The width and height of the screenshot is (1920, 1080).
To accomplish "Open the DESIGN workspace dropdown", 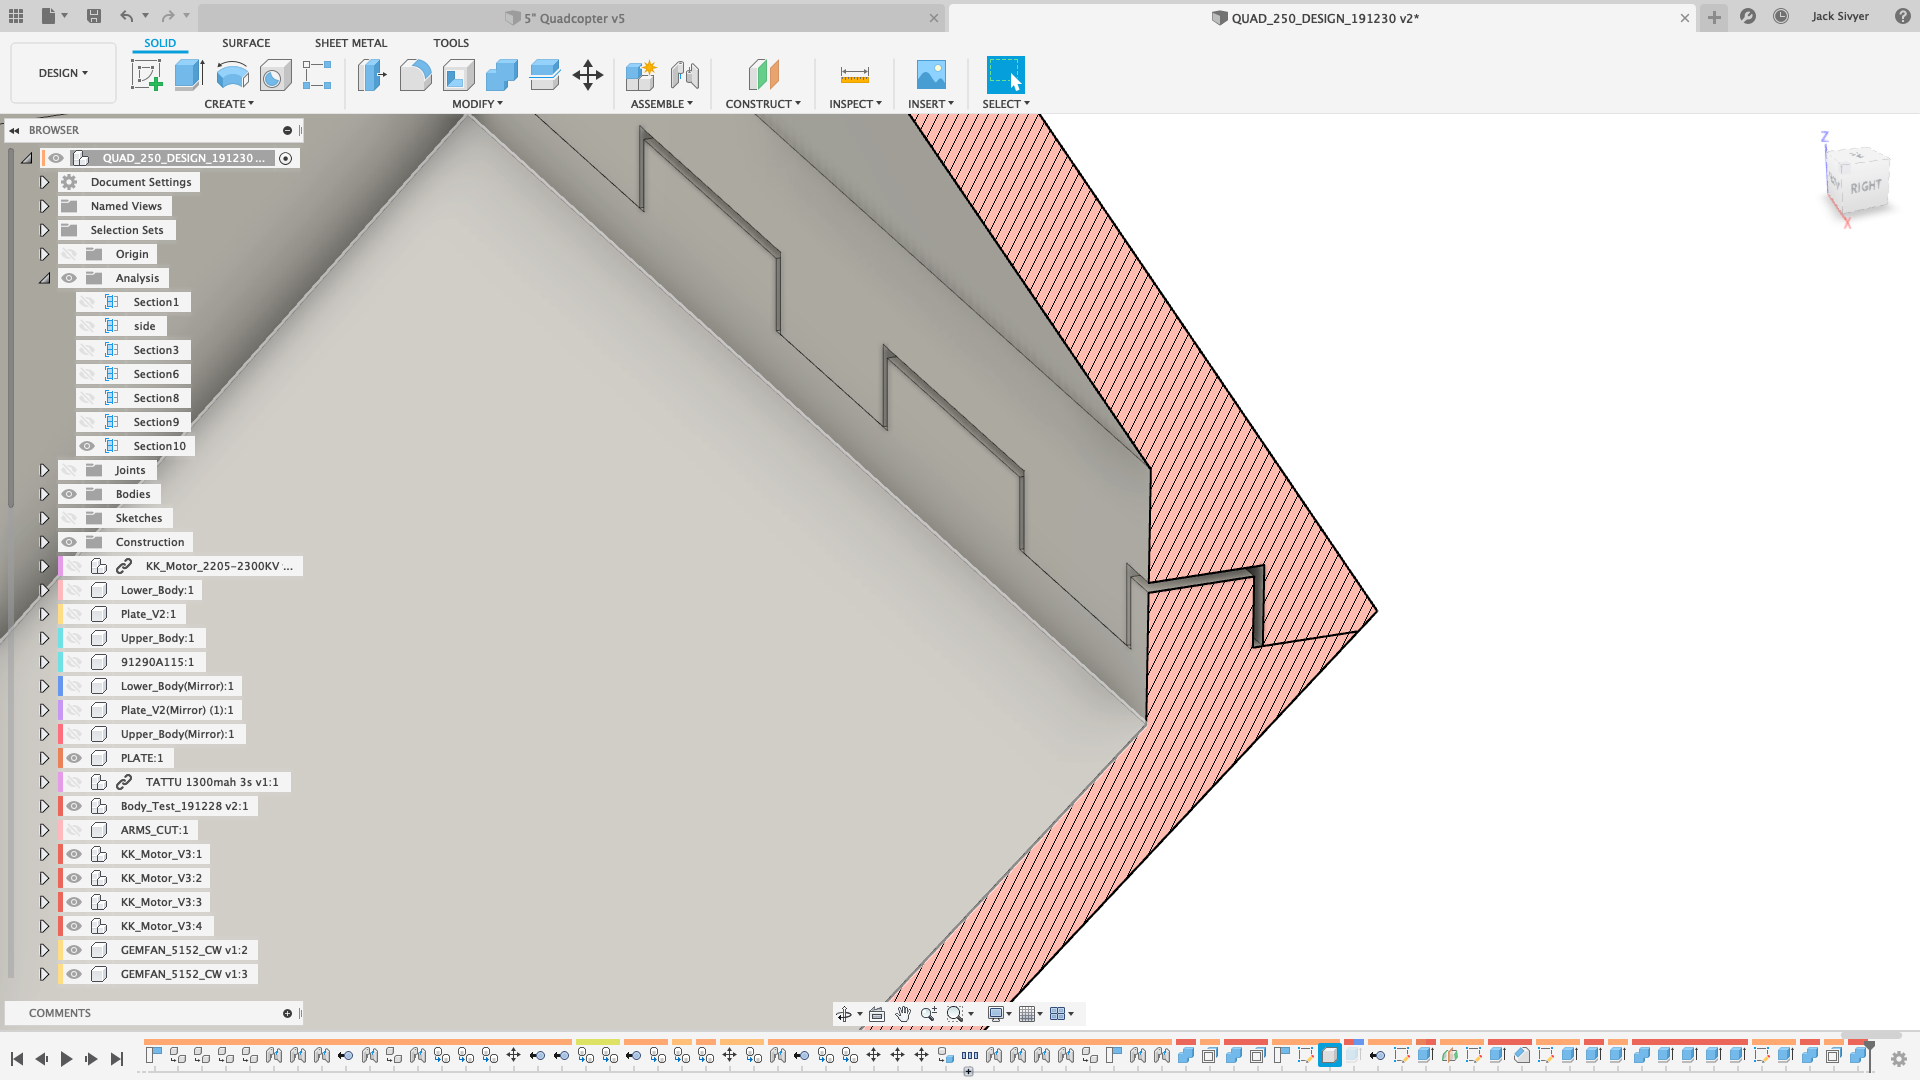I will (x=63, y=73).
